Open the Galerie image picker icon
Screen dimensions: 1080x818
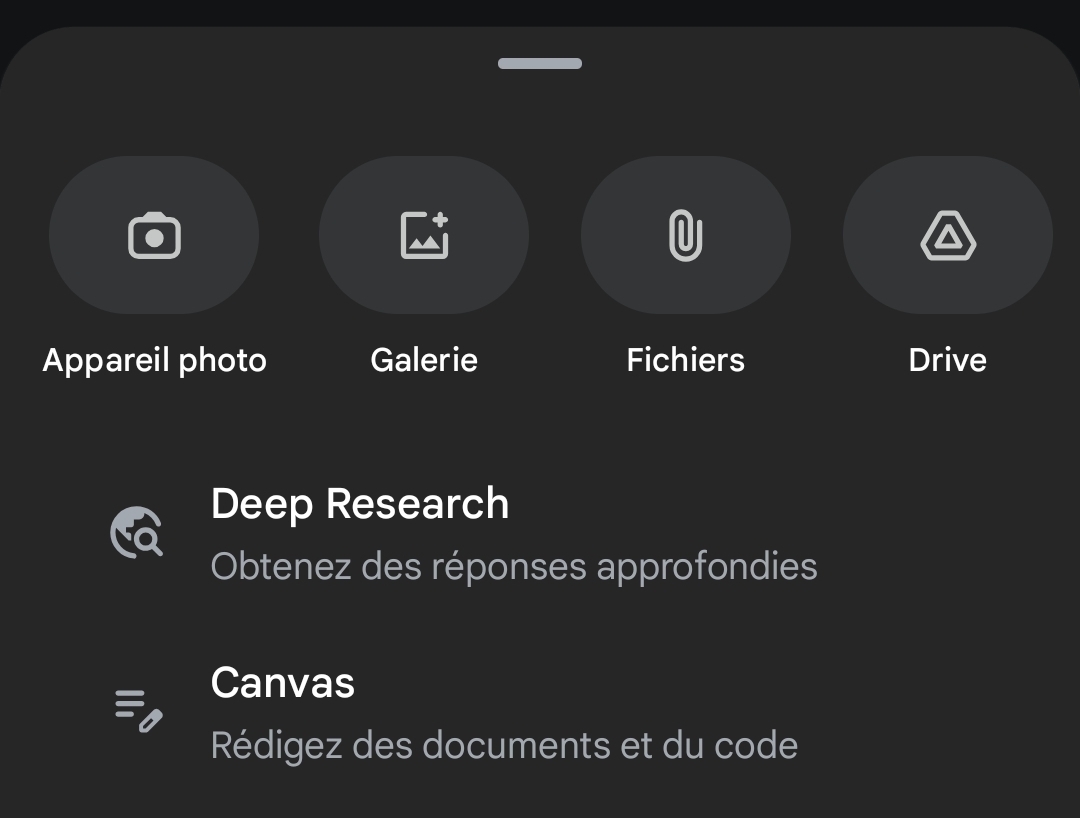[424, 236]
